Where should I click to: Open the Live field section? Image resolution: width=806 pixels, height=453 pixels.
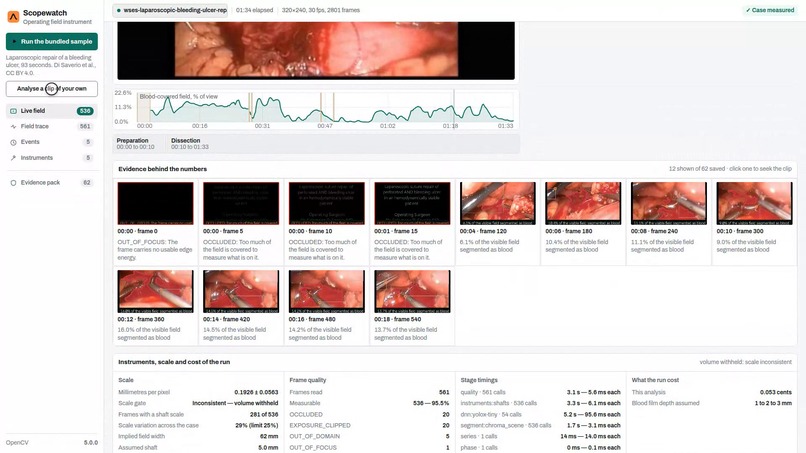pyautogui.click(x=52, y=111)
